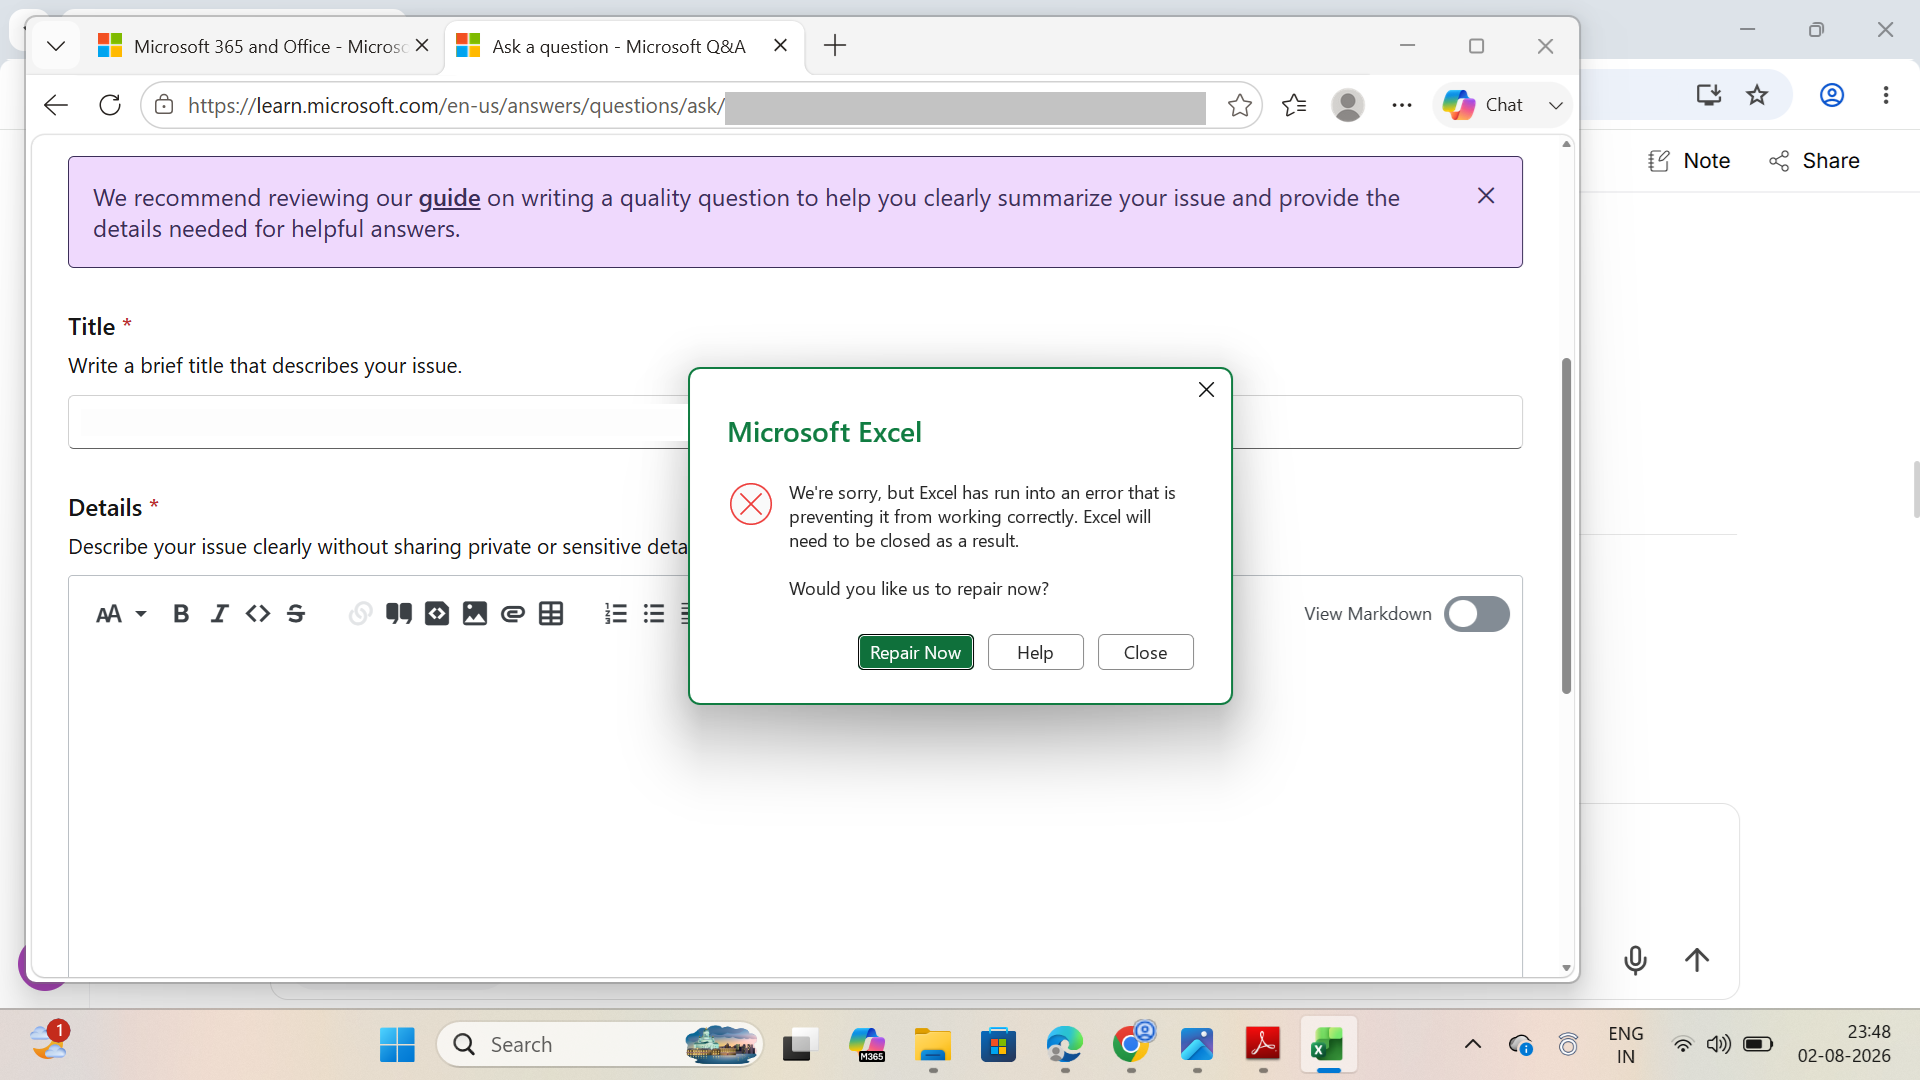Dismiss the Excel dialog with its X icon
This screenshot has height=1080, width=1920.
coord(1206,390)
